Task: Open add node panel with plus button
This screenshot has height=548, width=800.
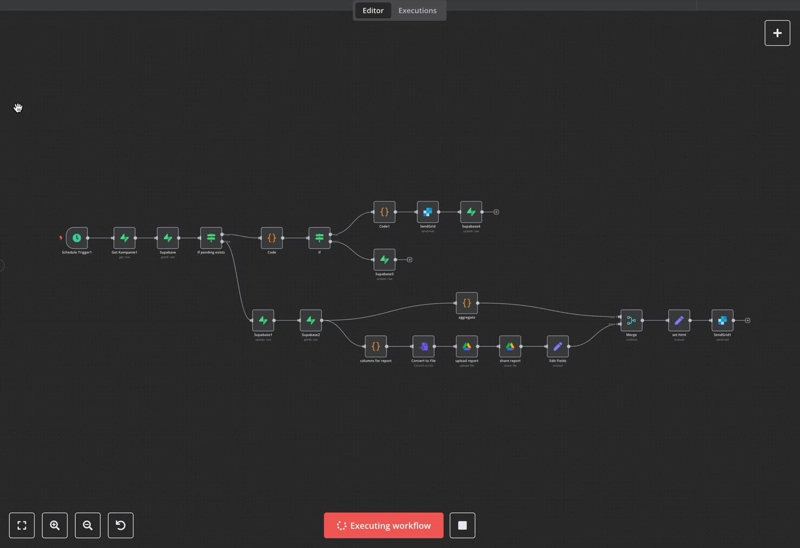Action: tap(777, 33)
